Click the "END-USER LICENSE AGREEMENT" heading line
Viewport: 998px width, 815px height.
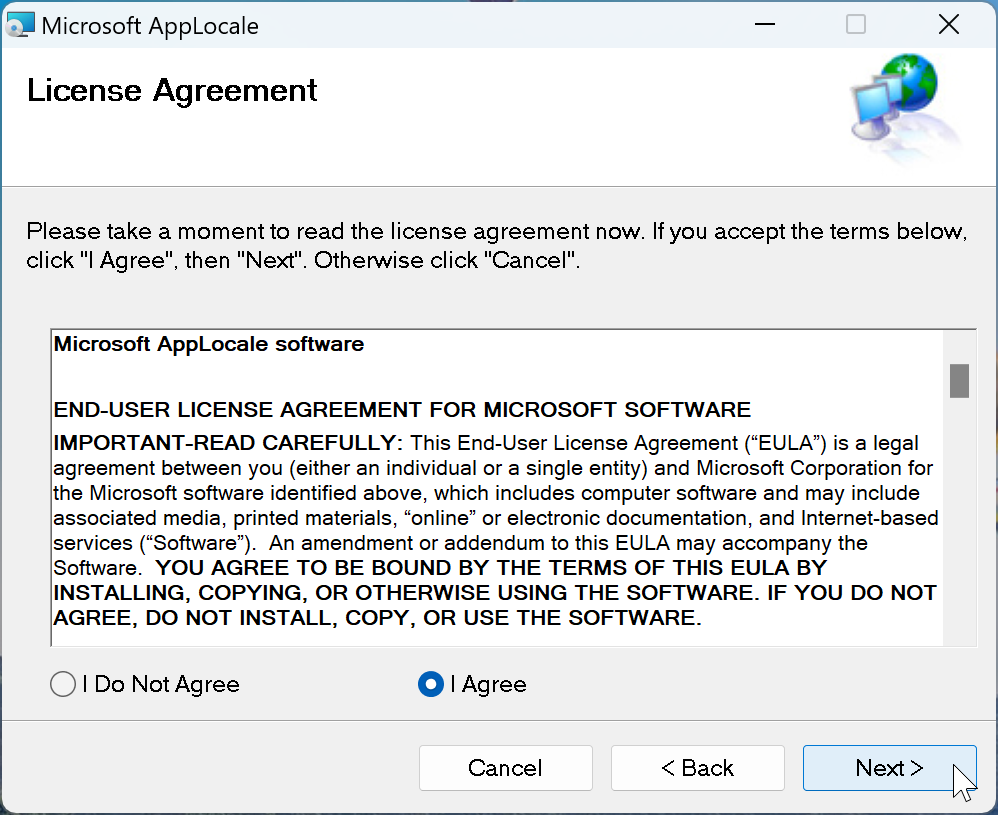pyautogui.click(x=402, y=410)
